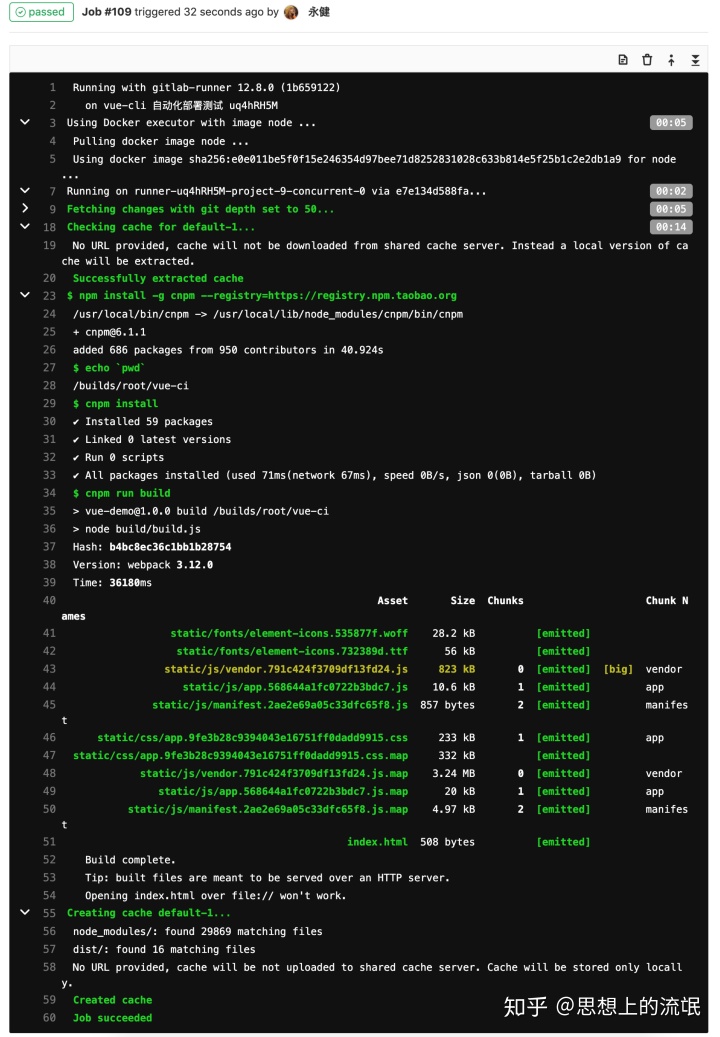
Task: Click 'Pulling docker image node ...' line
Action: [161, 142]
